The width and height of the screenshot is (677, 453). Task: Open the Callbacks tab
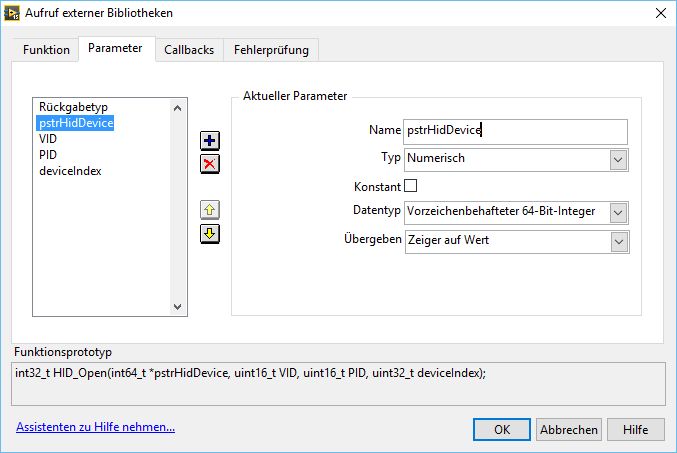(x=189, y=49)
